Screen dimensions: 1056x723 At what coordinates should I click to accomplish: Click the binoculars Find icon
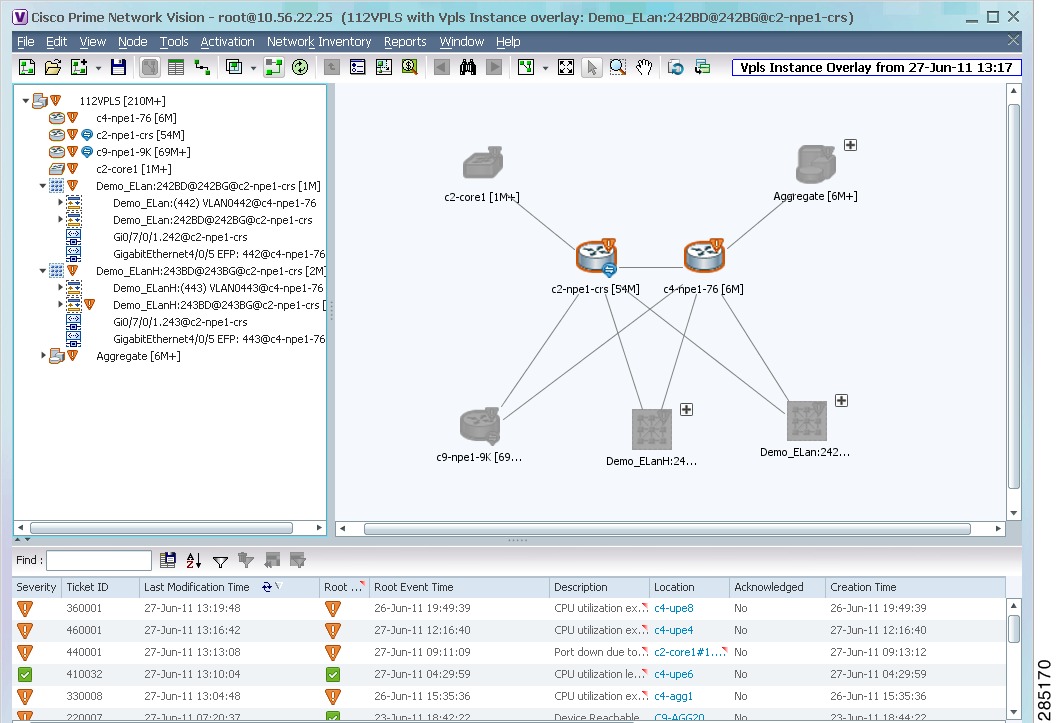(x=467, y=67)
